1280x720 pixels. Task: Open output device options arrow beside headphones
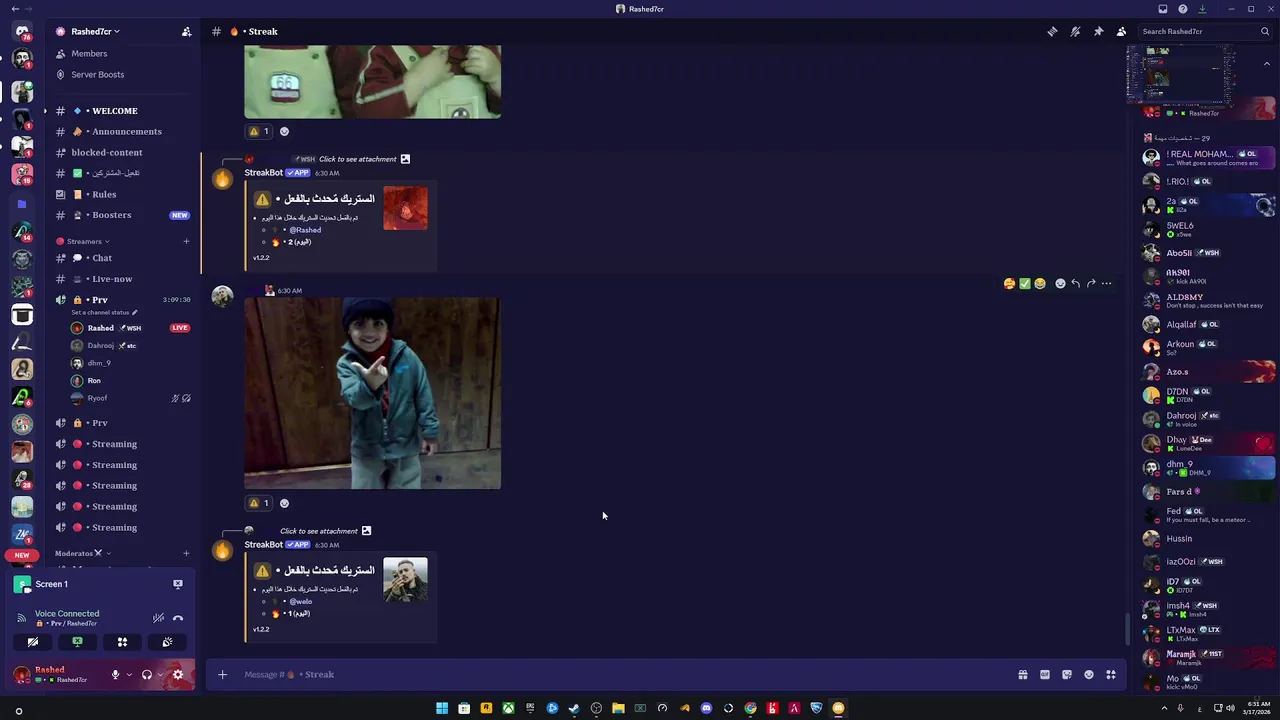tap(160, 675)
